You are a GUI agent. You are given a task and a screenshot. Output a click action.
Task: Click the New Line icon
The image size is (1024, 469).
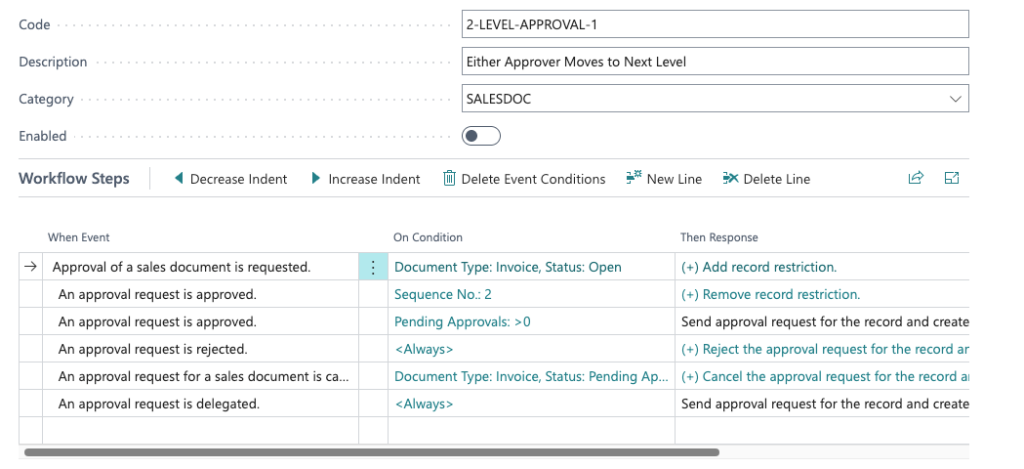pos(634,178)
